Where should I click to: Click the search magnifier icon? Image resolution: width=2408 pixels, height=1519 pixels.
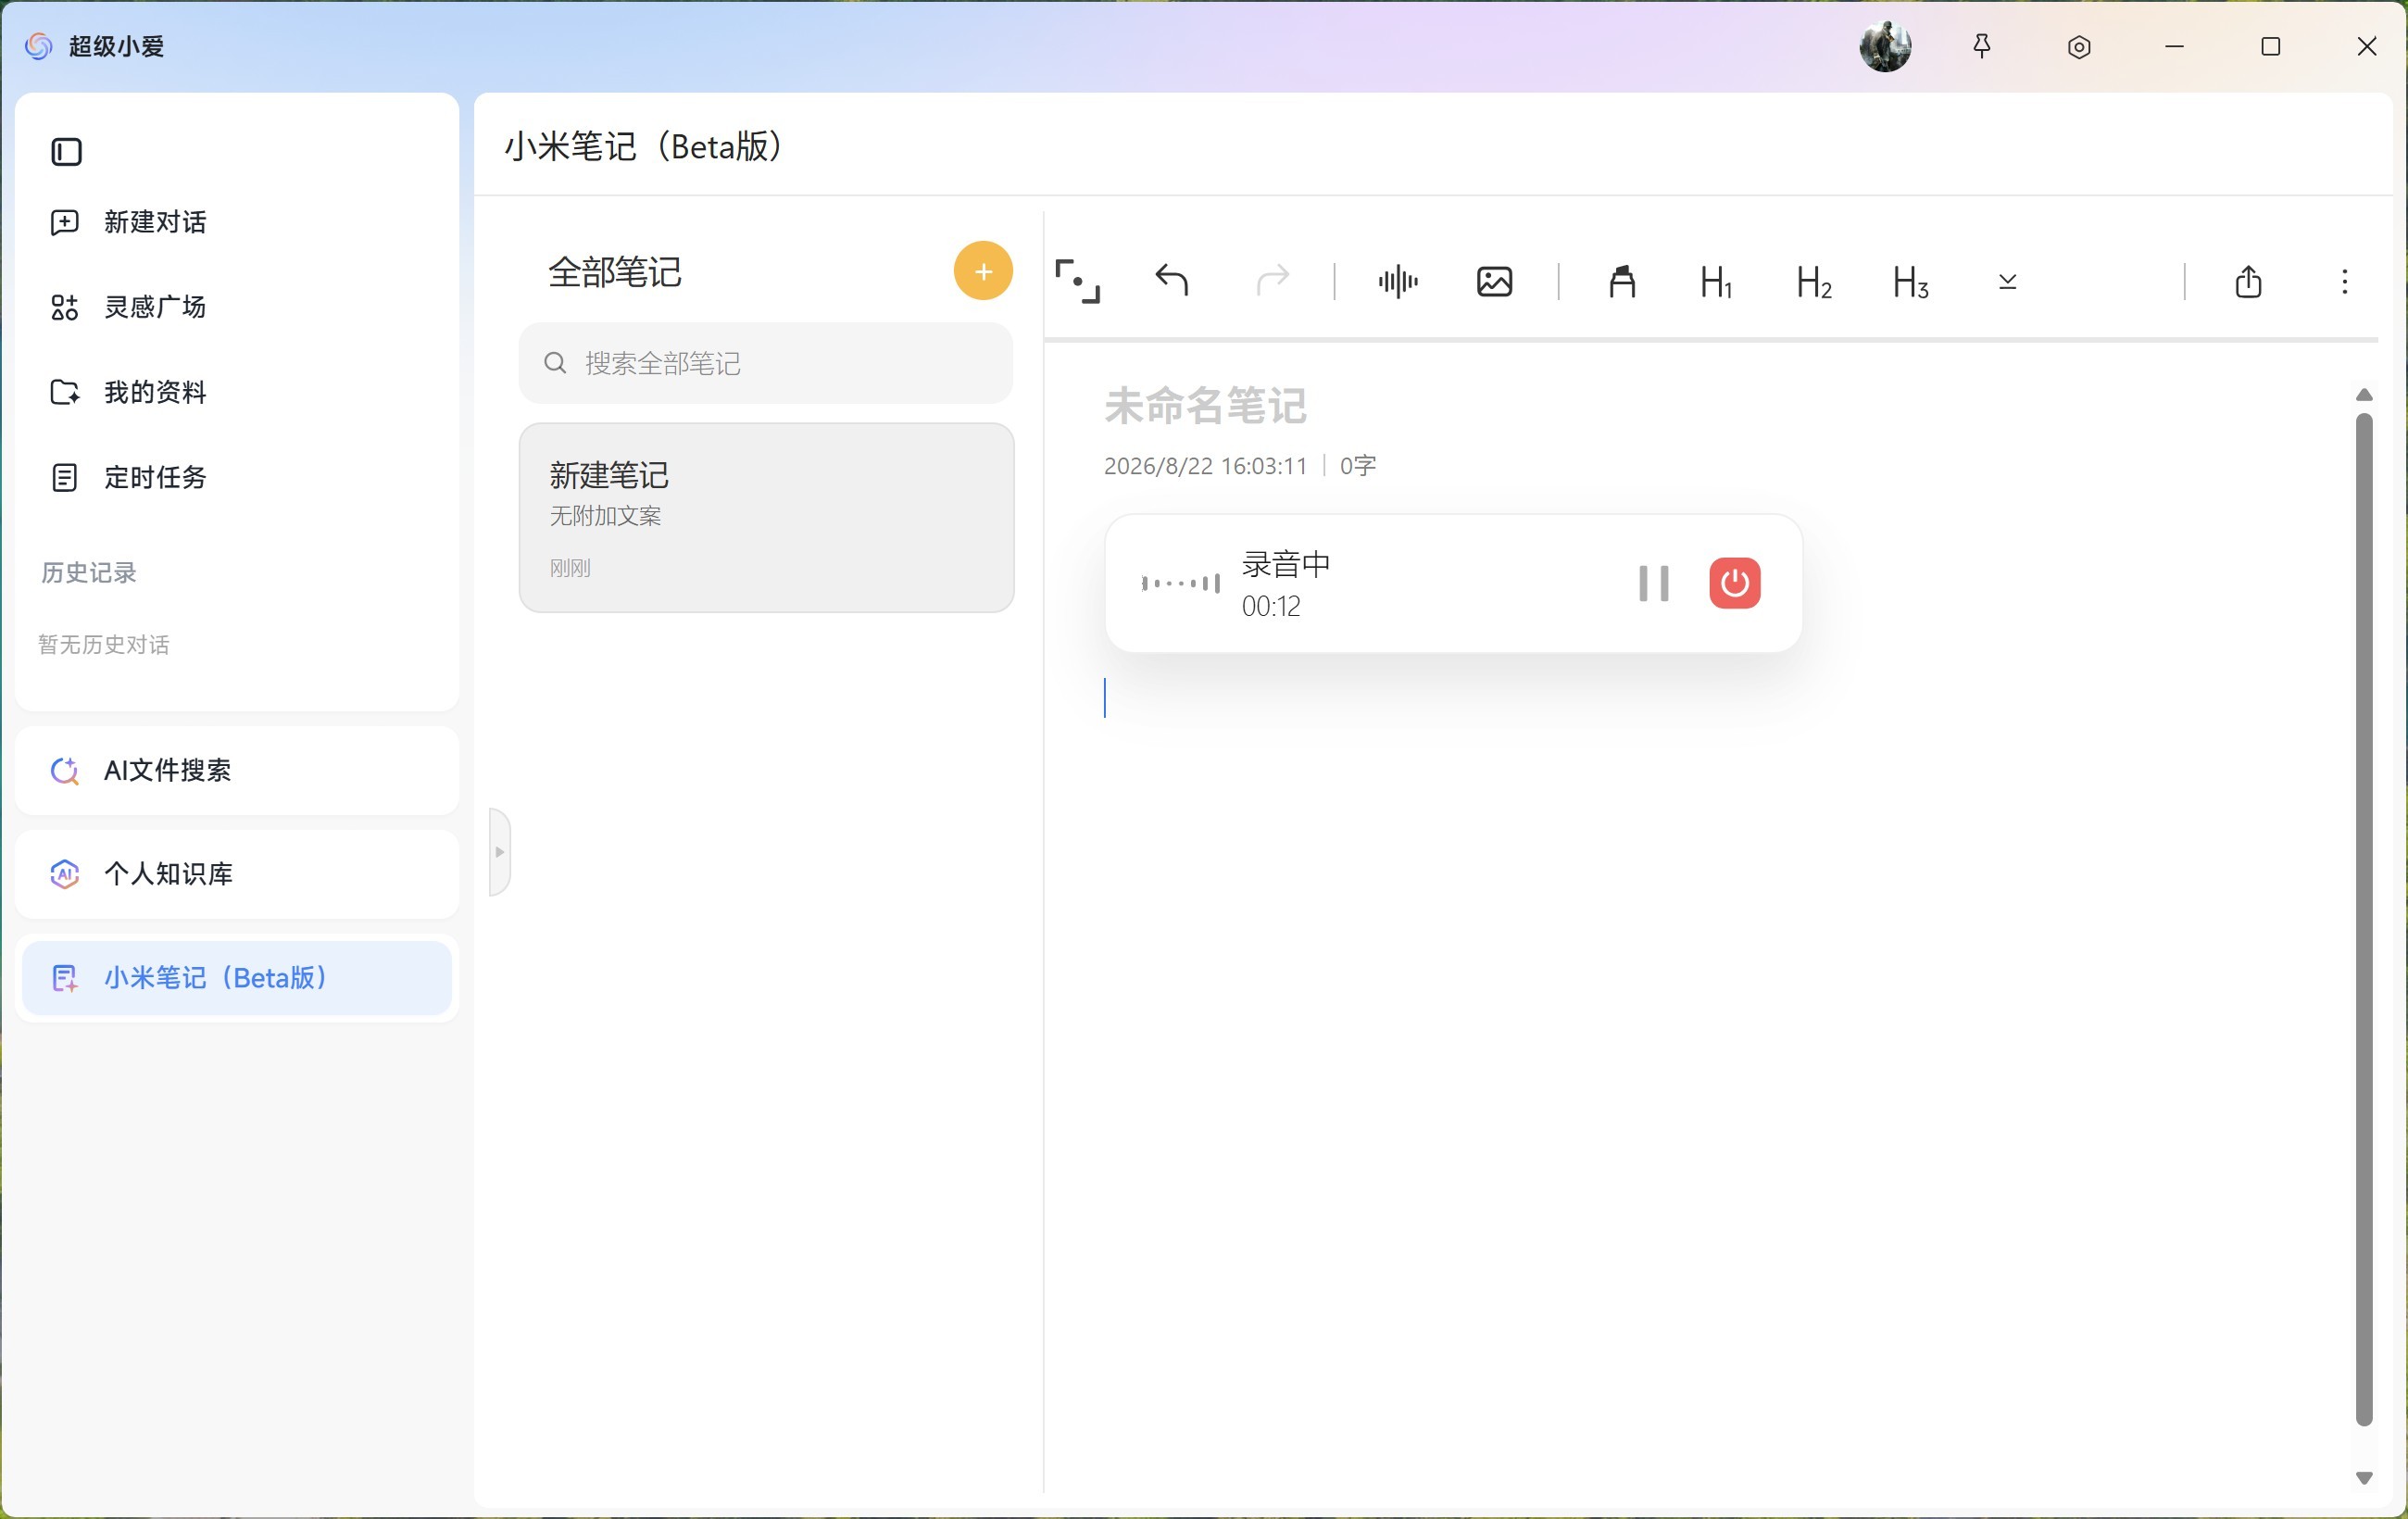(x=555, y=363)
